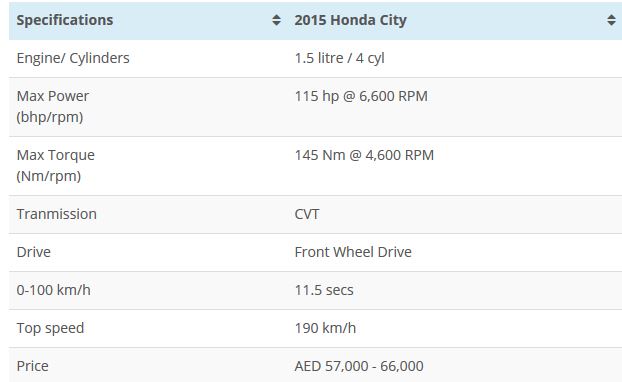Click the AED 57,000 - 66,000 value
Image resolution: width=622 pixels, height=382 pixels.
(x=359, y=366)
